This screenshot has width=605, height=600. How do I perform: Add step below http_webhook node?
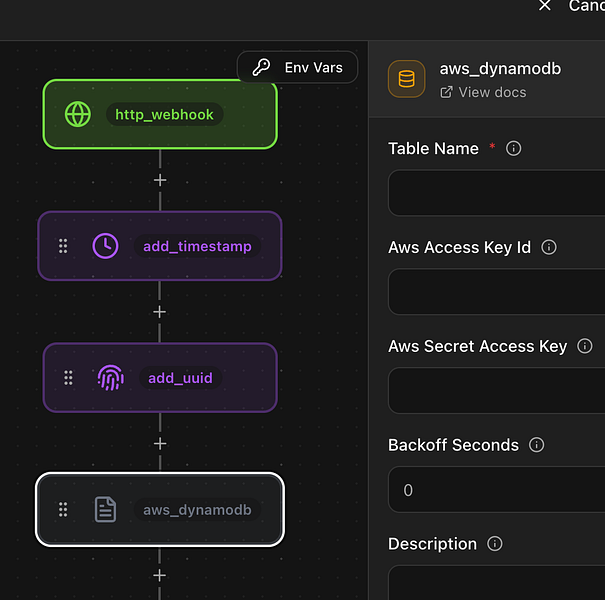(160, 180)
